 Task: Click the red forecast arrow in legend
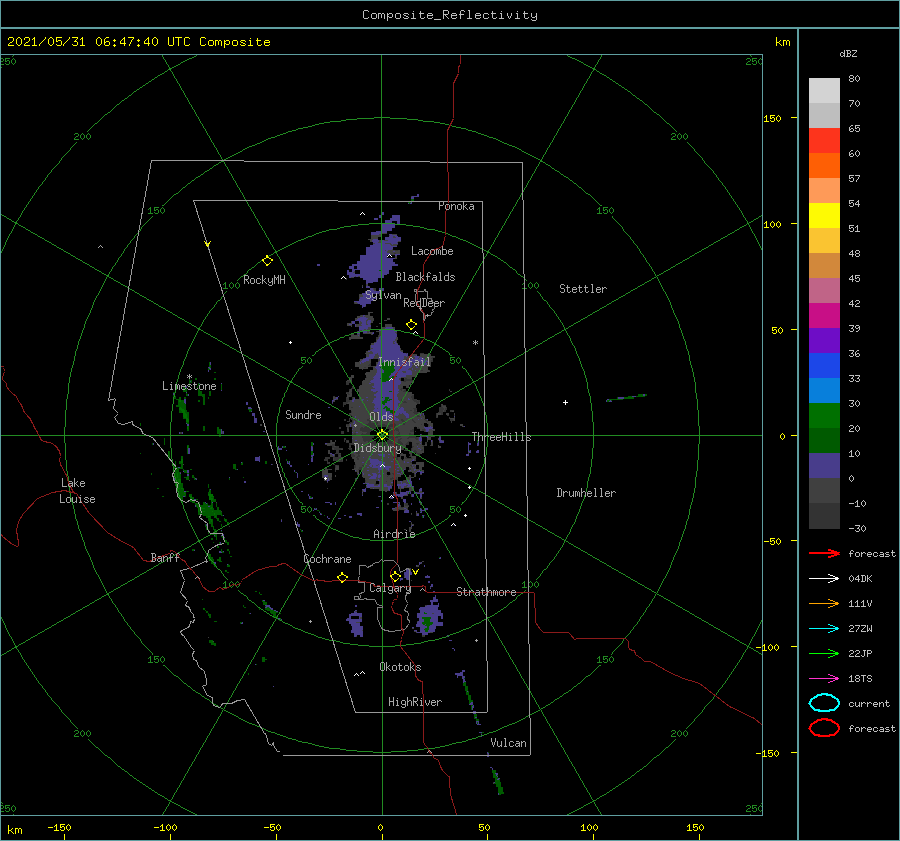(x=824, y=553)
